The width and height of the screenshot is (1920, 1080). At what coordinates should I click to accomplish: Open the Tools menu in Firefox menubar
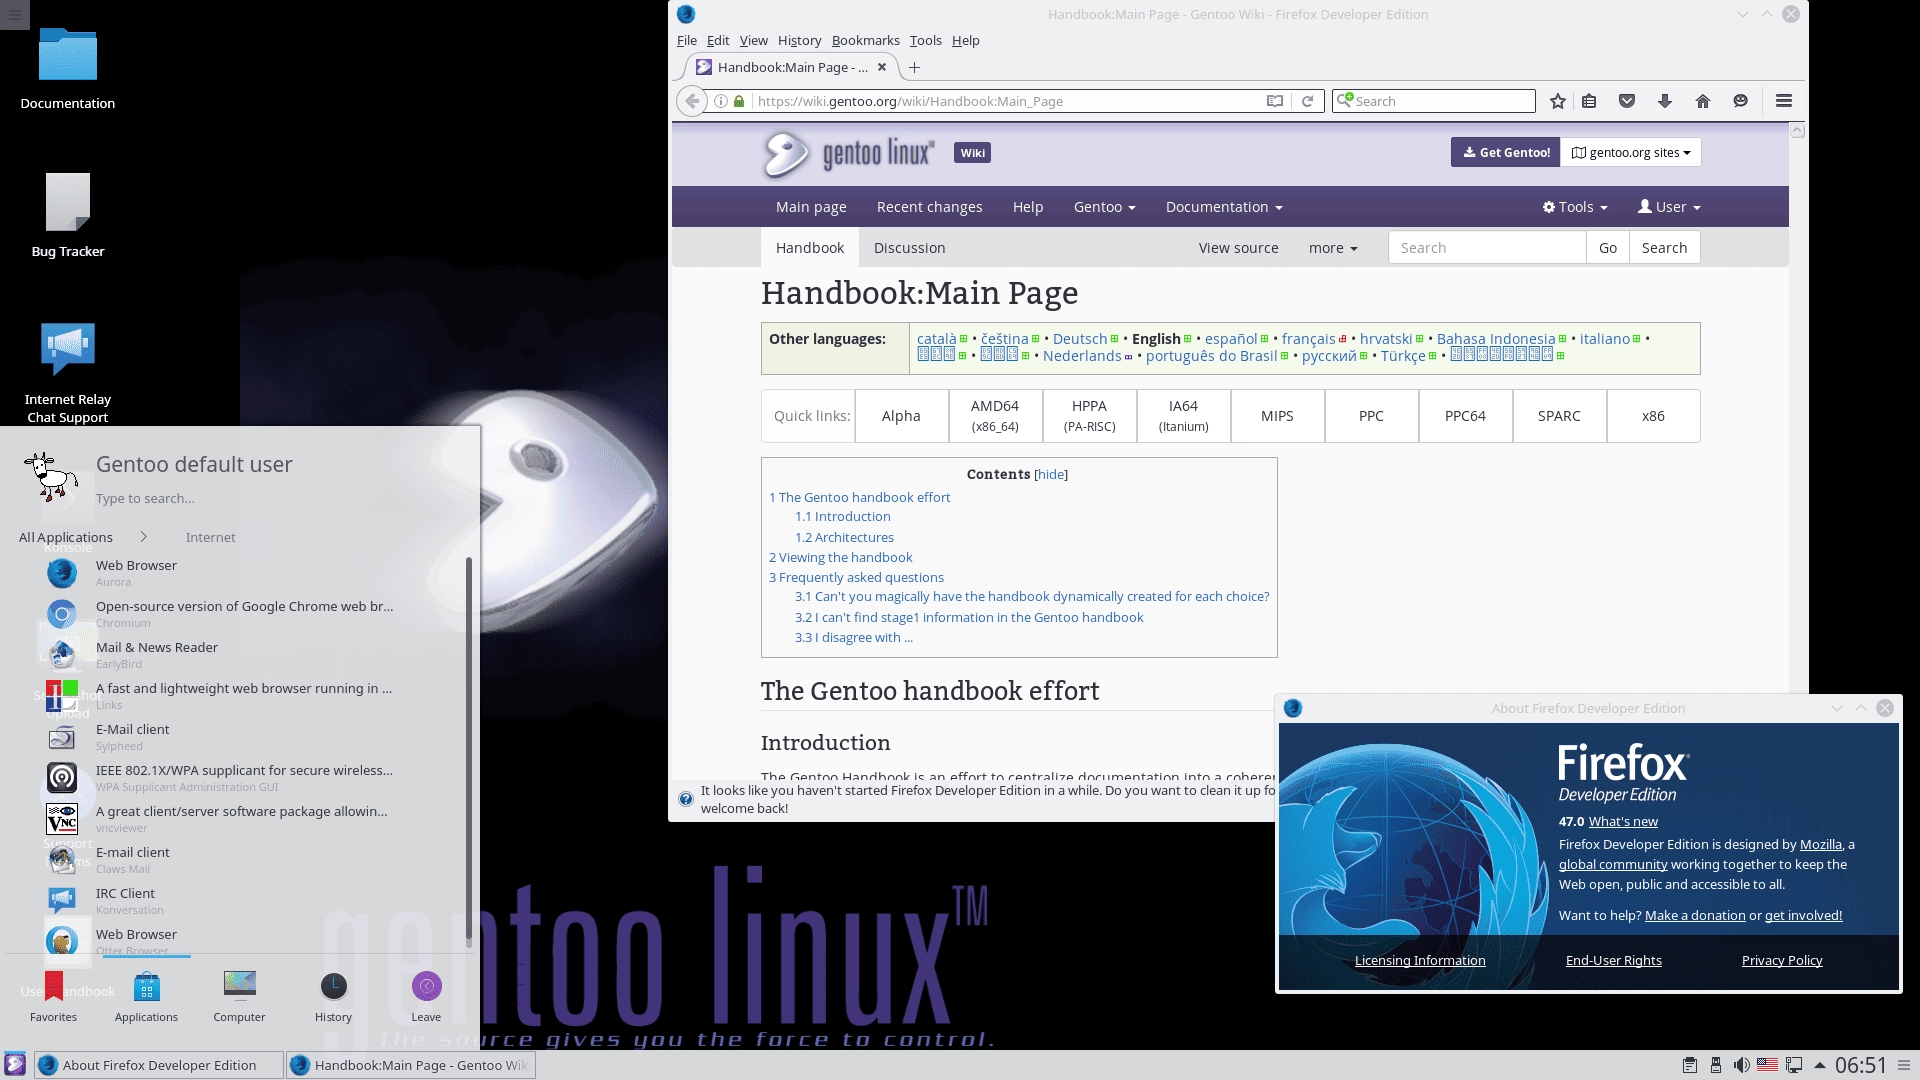[x=925, y=40]
